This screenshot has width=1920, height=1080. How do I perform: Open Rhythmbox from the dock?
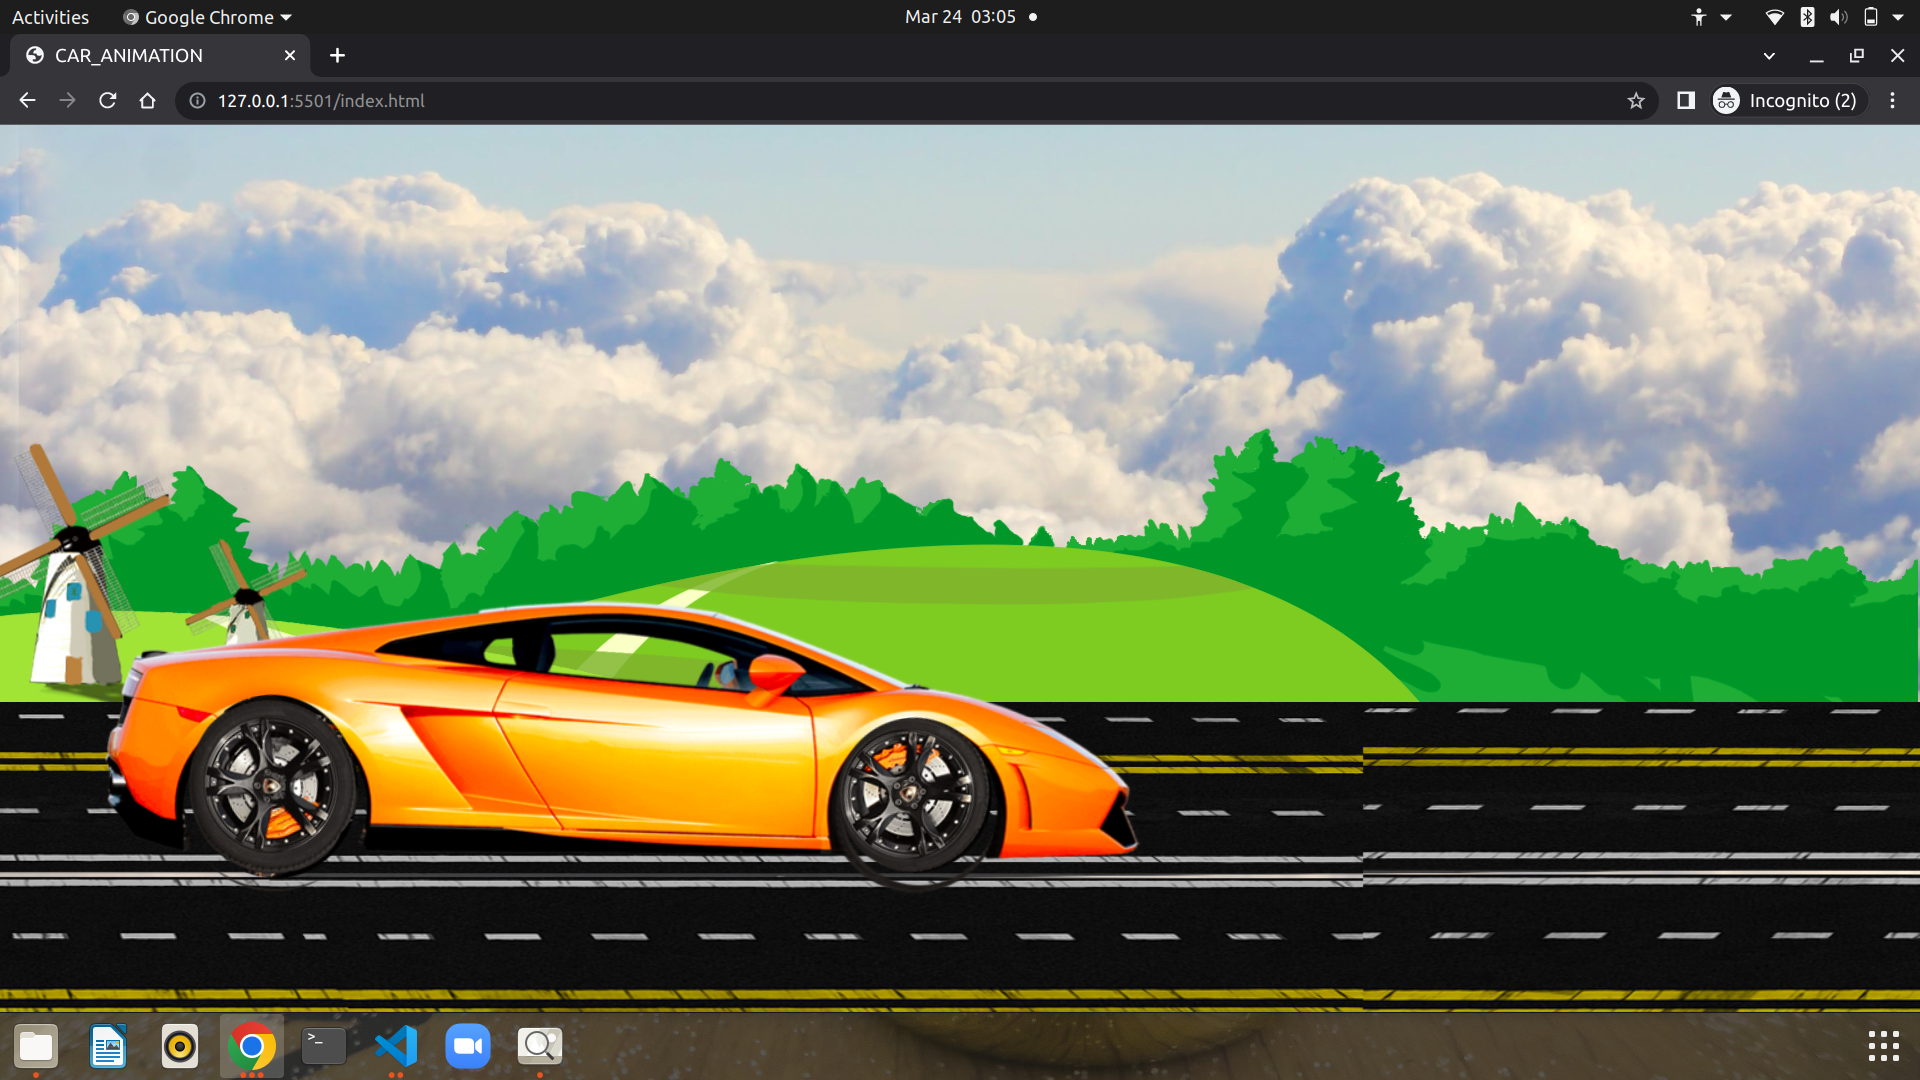(180, 1046)
